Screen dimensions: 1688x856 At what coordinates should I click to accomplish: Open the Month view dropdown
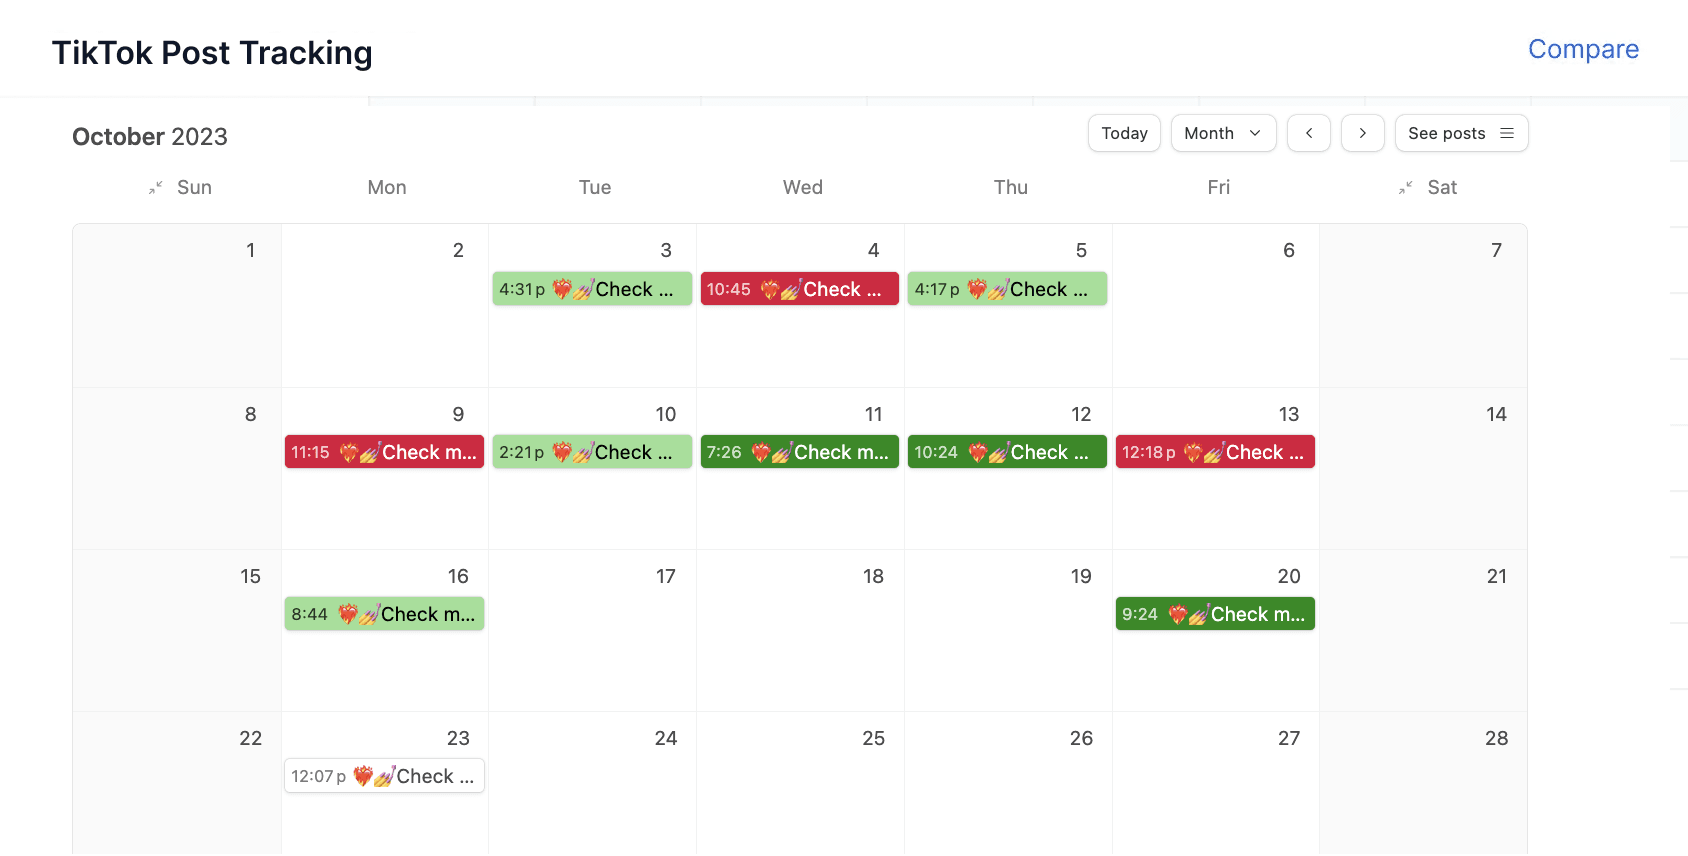click(1223, 133)
